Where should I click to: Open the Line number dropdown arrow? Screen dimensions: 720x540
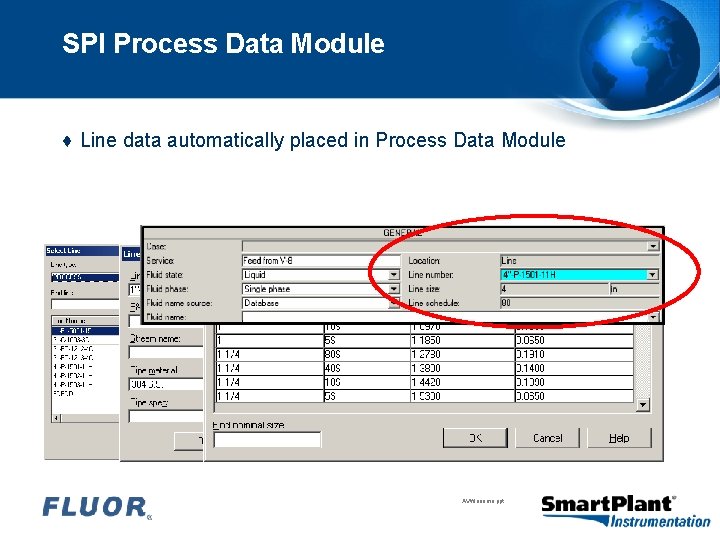point(652,275)
